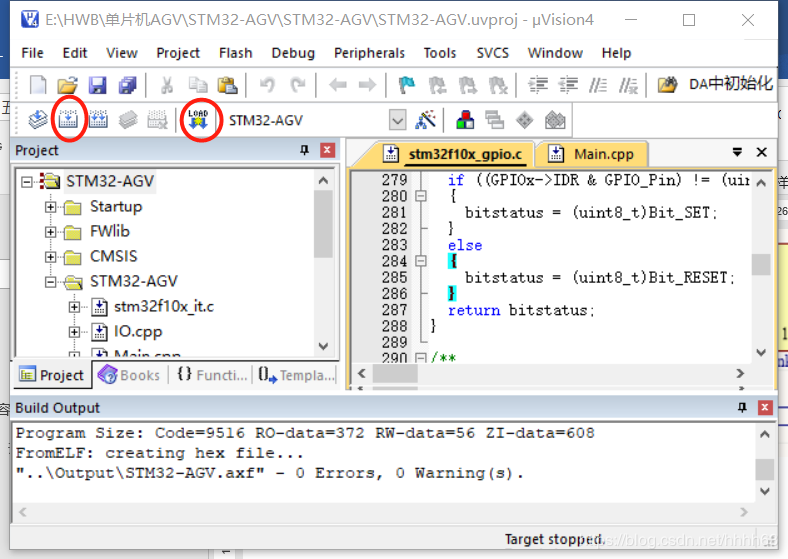Open the Help menu
788x559 pixels.
(x=616, y=53)
